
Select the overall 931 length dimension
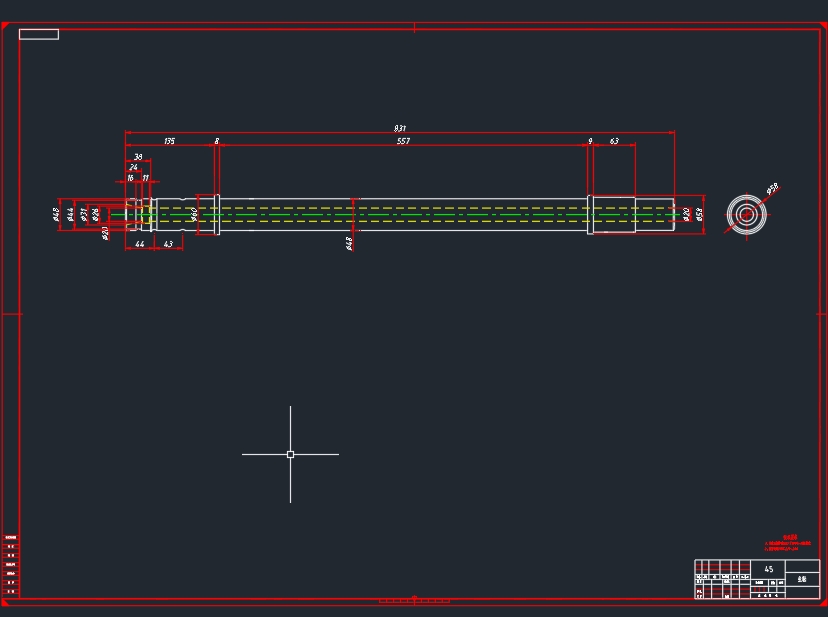[x=400, y=128]
